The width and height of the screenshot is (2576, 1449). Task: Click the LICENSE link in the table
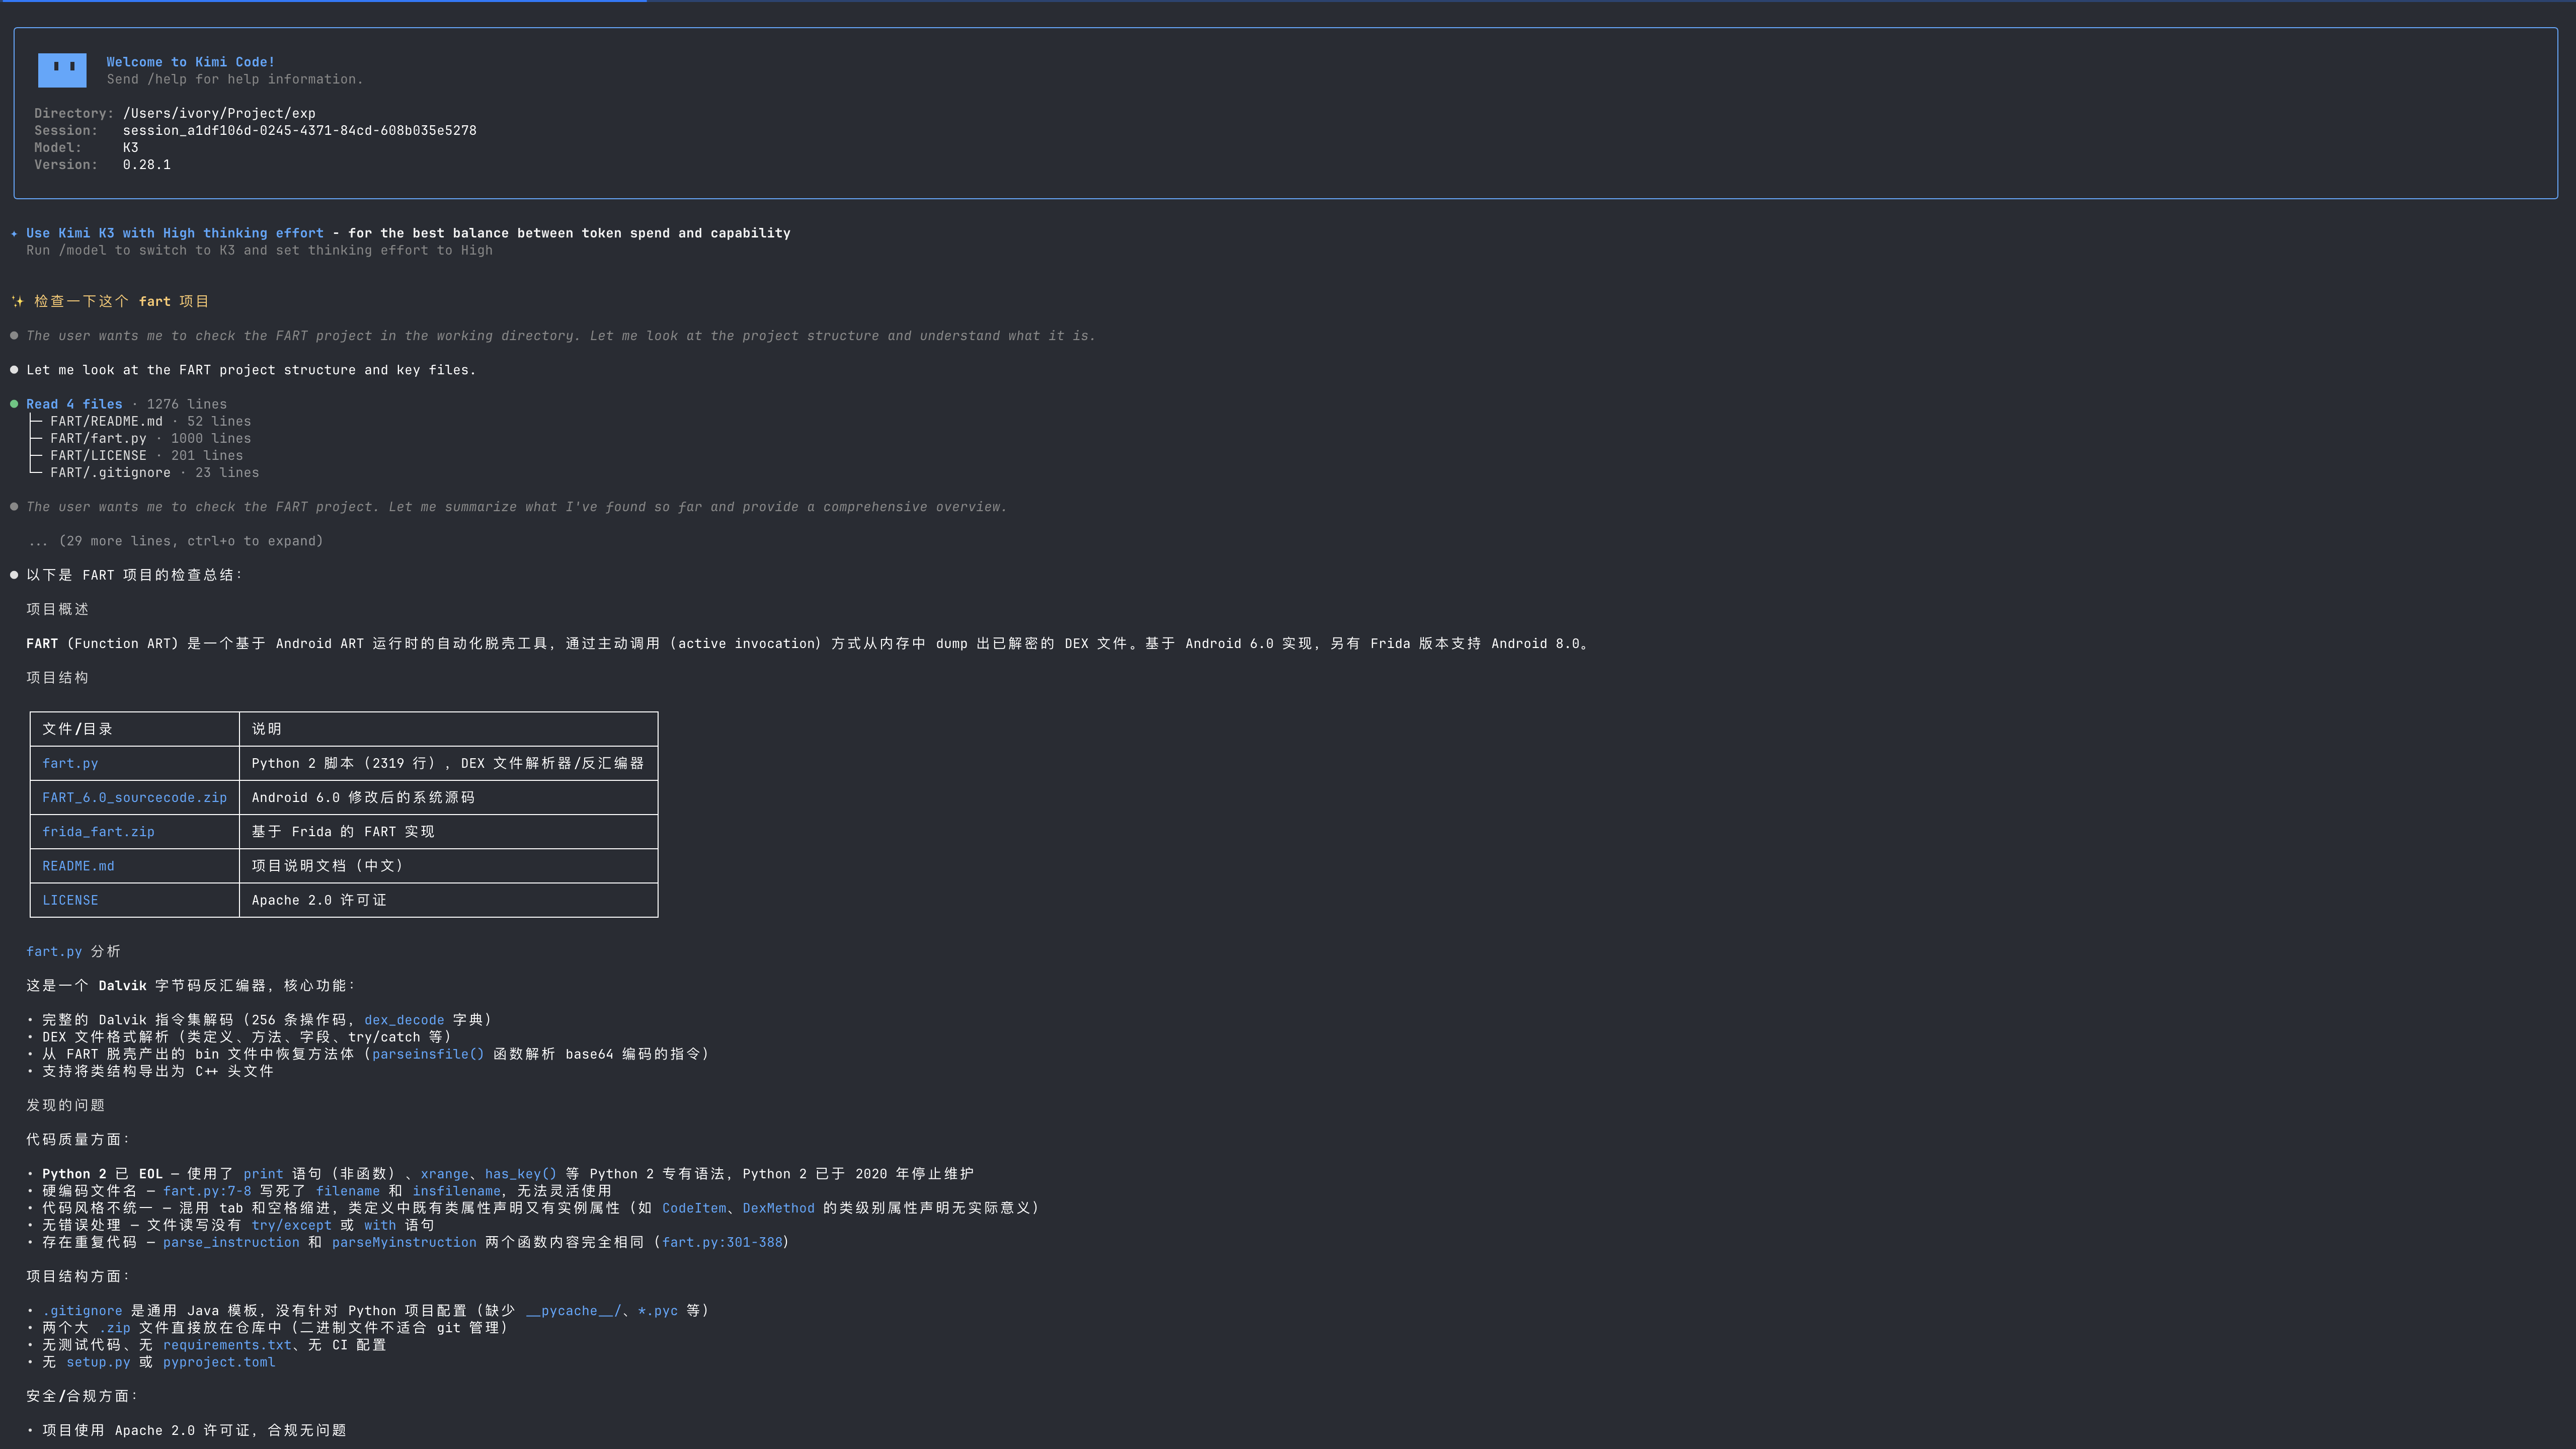click(x=70, y=900)
